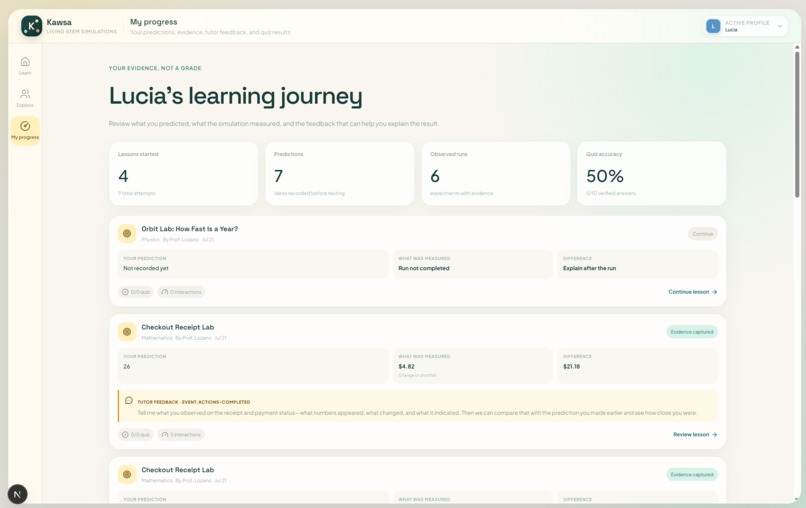Screen dimensions: 806x508
Task: Click the 'Orbit Lab: How Fast Is a Year?' title
Action: coord(190,229)
